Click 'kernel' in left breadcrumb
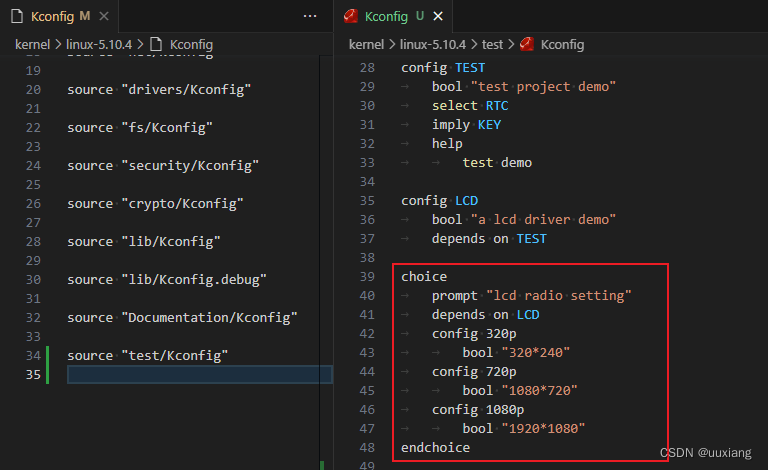 [x=32, y=45]
